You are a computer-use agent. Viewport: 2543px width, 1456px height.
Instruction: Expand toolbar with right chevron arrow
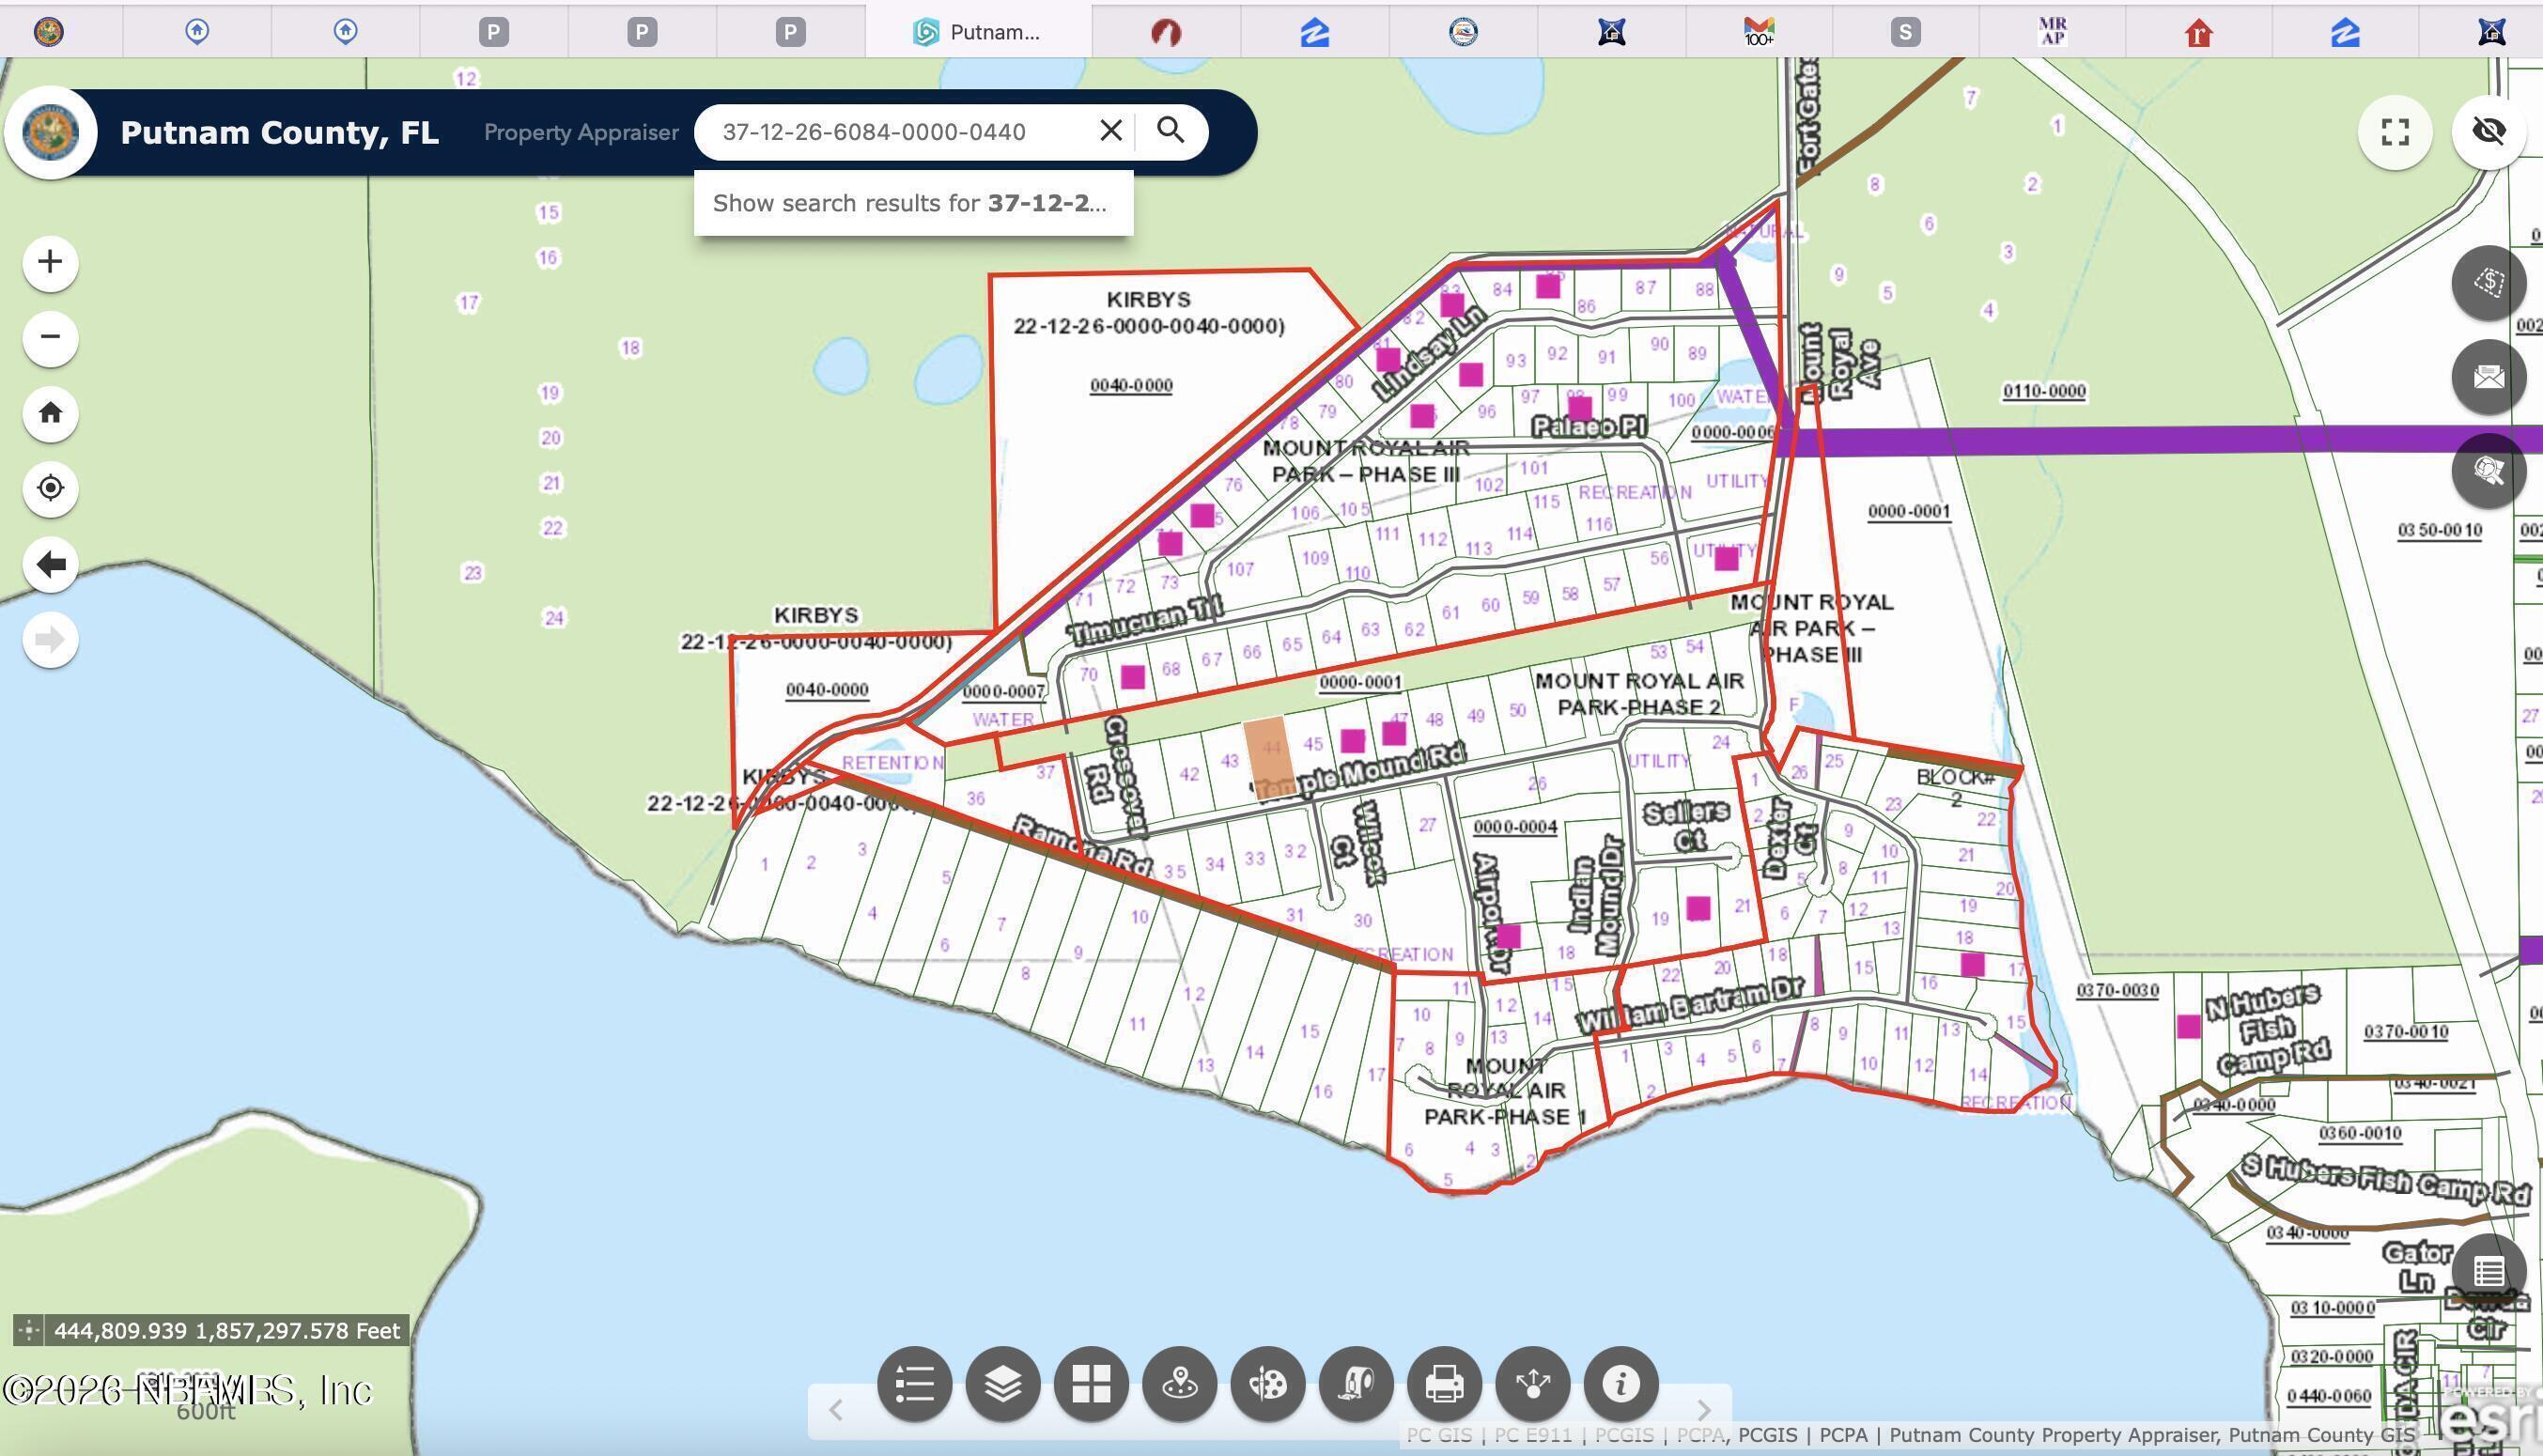[1704, 1410]
